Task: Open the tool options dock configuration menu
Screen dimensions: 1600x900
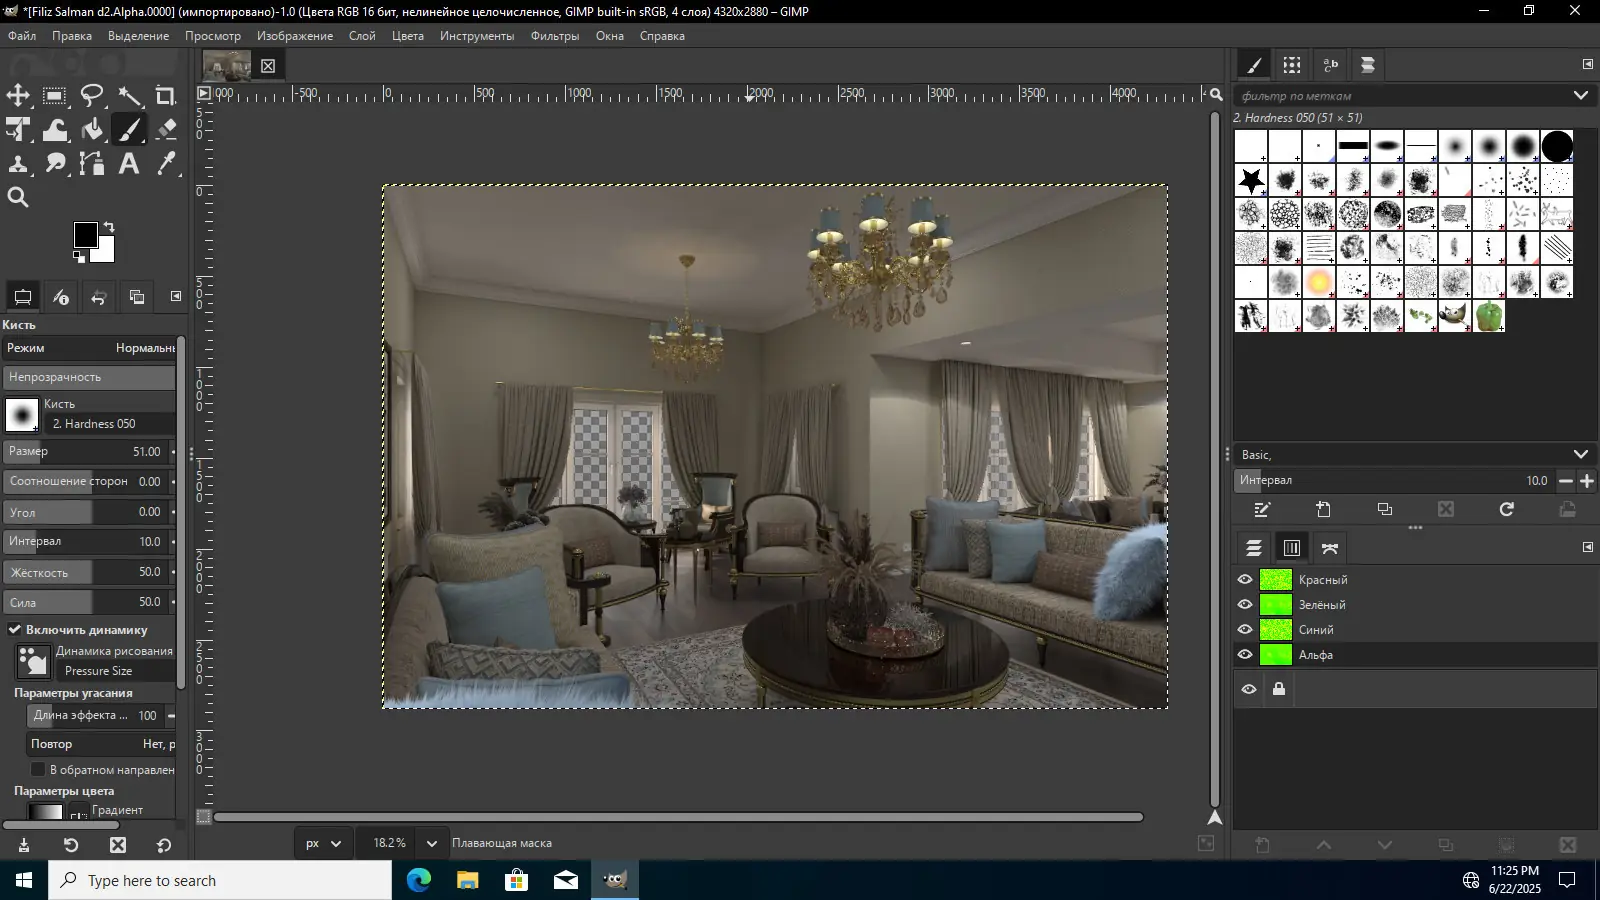Action: tap(176, 297)
